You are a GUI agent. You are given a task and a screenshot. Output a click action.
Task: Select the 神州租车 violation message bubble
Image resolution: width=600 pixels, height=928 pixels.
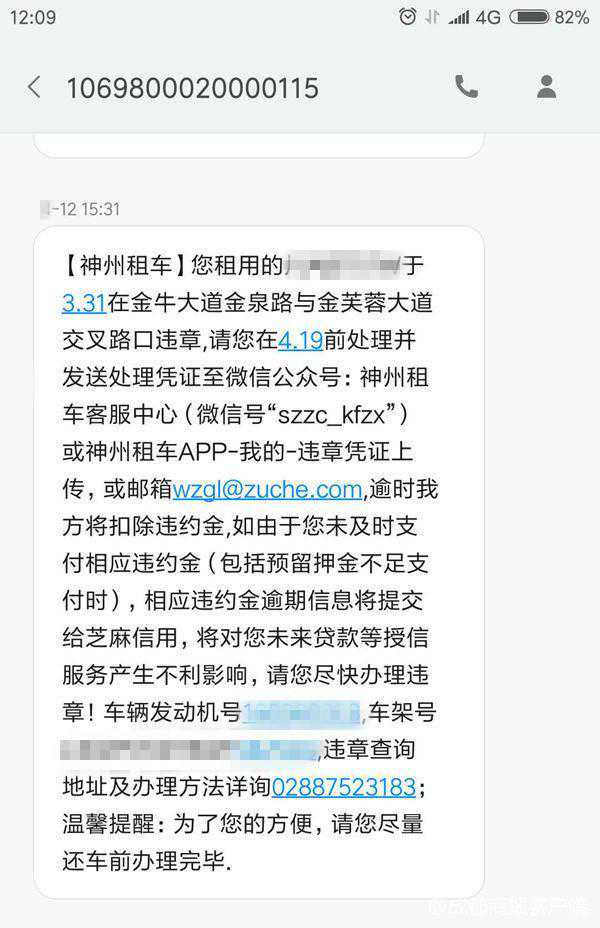click(259, 563)
